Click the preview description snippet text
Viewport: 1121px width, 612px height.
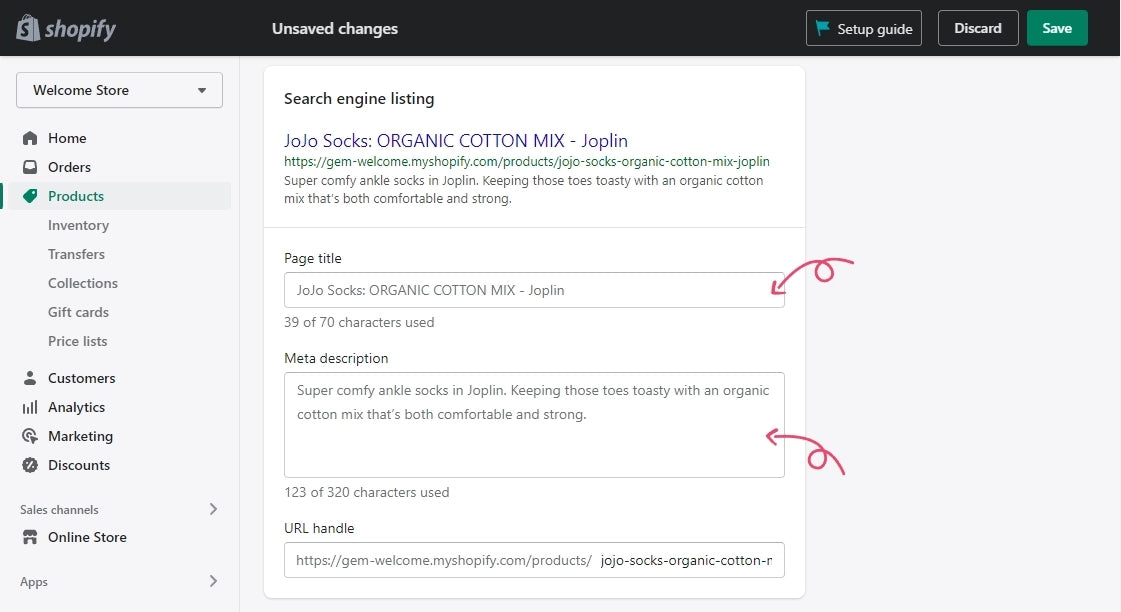[x=523, y=189]
